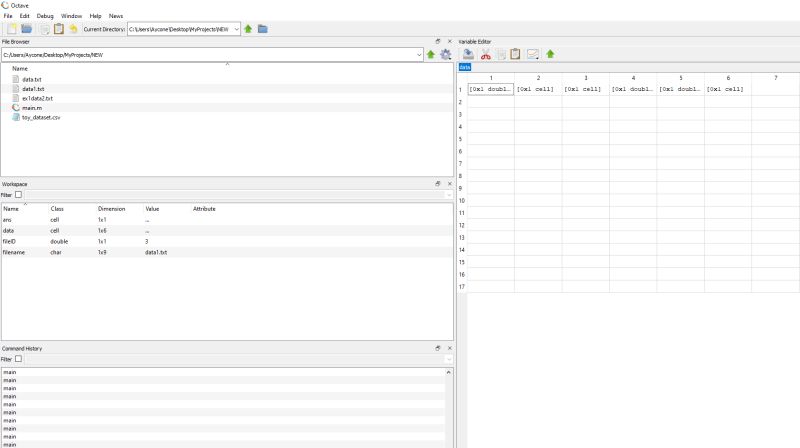This screenshot has width=800, height=448.
Task: Go to parent directory in File Browser
Action: 431,55
